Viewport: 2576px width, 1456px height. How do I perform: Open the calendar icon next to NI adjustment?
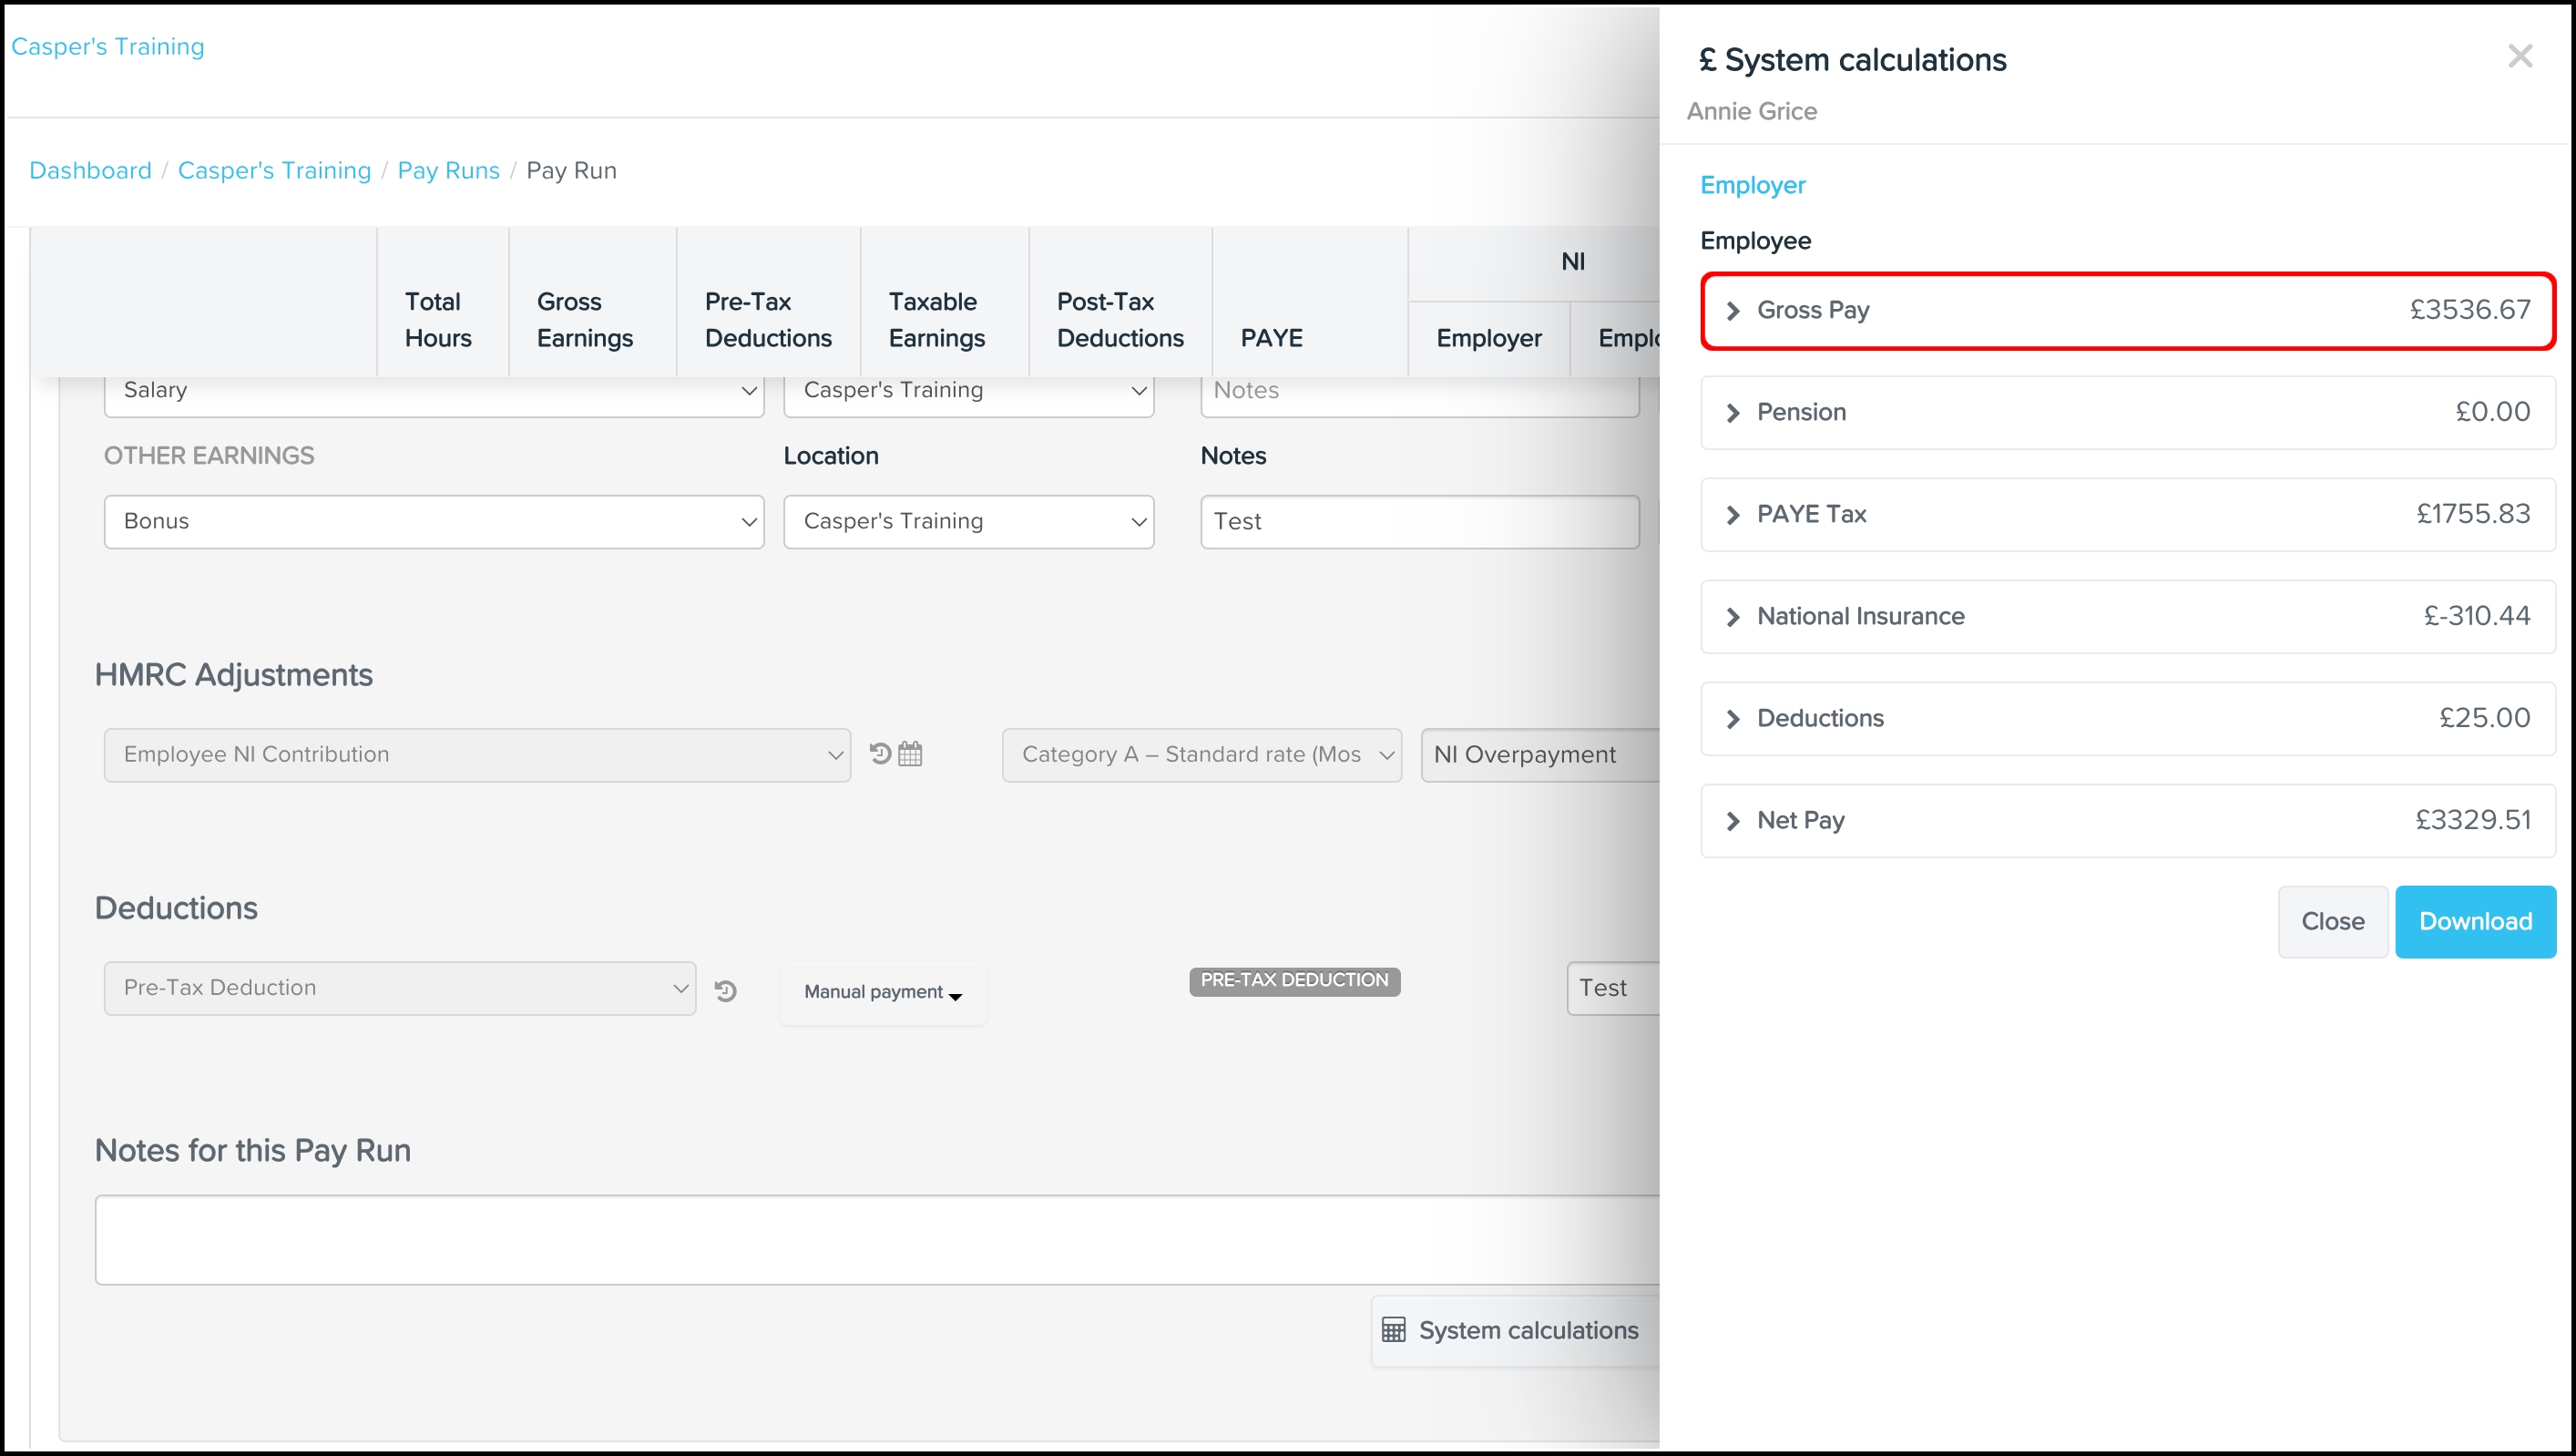910,753
